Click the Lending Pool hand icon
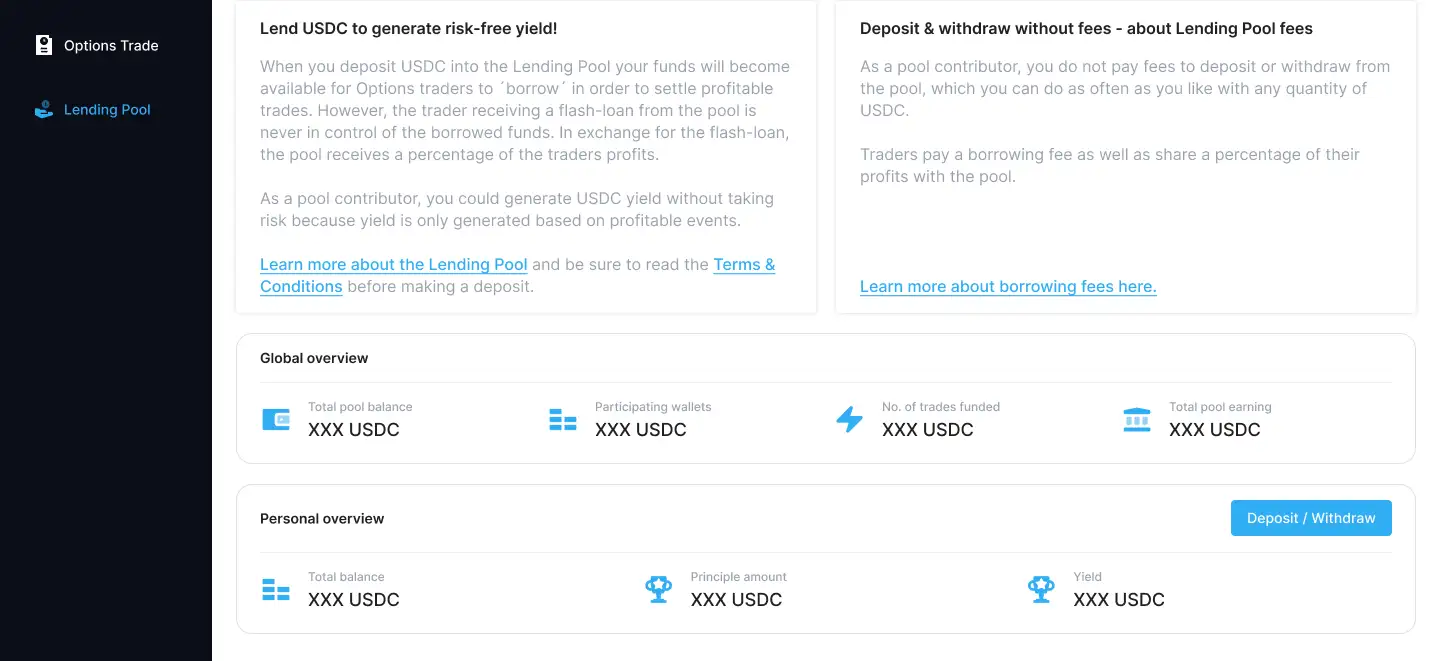Image resolution: width=1440 pixels, height=661 pixels. point(44,110)
